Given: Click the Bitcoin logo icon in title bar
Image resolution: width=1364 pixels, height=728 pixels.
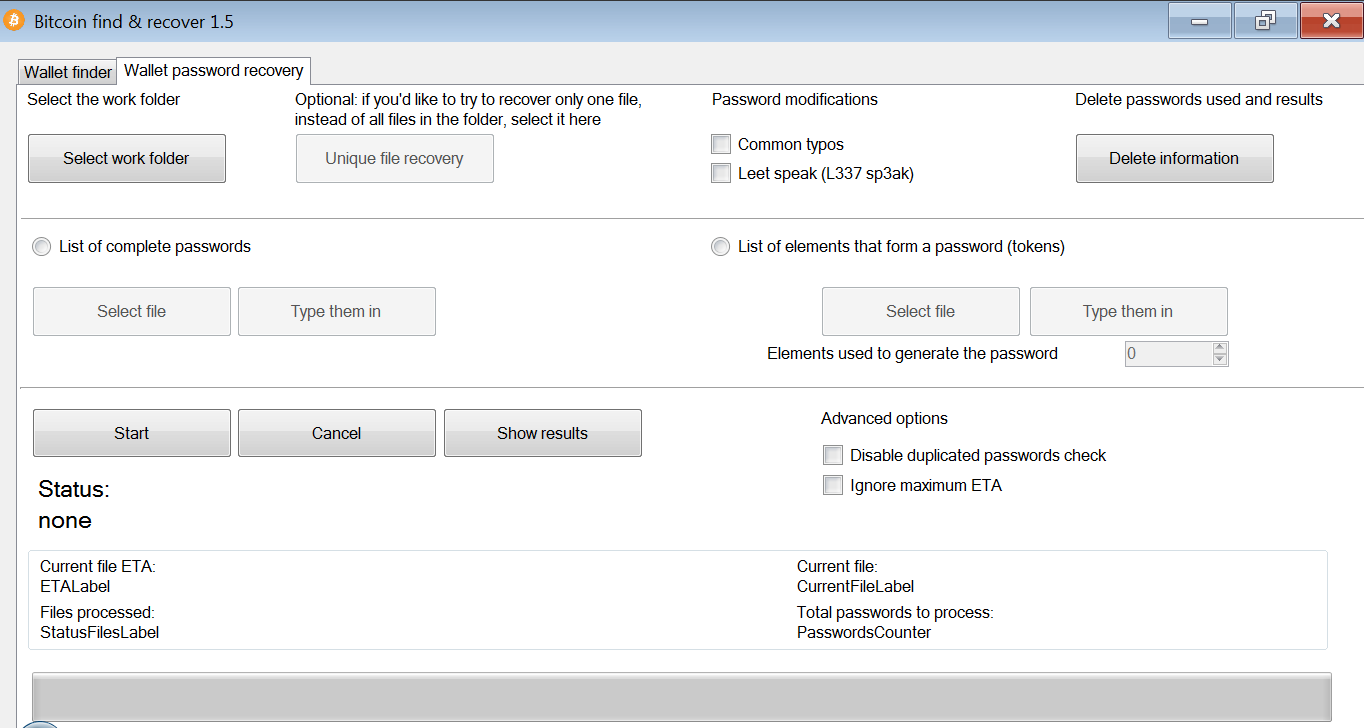Looking at the screenshot, I should coord(14,21).
